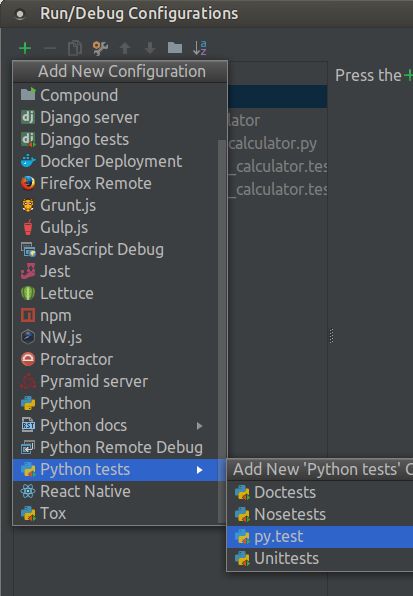Select the Django server icon
The height and width of the screenshot is (596, 413).
coord(28,117)
